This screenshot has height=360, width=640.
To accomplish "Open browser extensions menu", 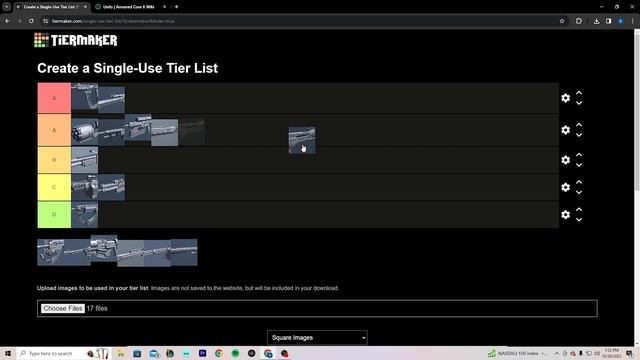I will pyautogui.click(x=579, y=21).
